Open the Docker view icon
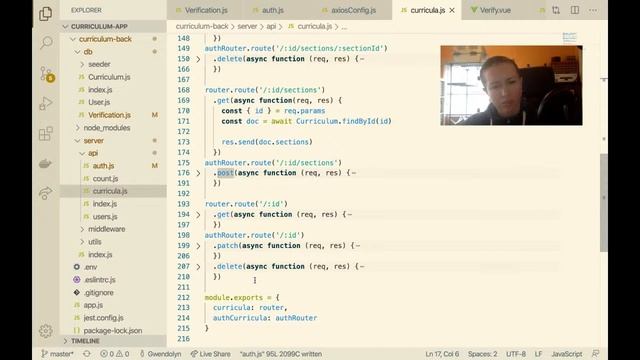This screenshot has height=360, width=640. pos(45,164)
